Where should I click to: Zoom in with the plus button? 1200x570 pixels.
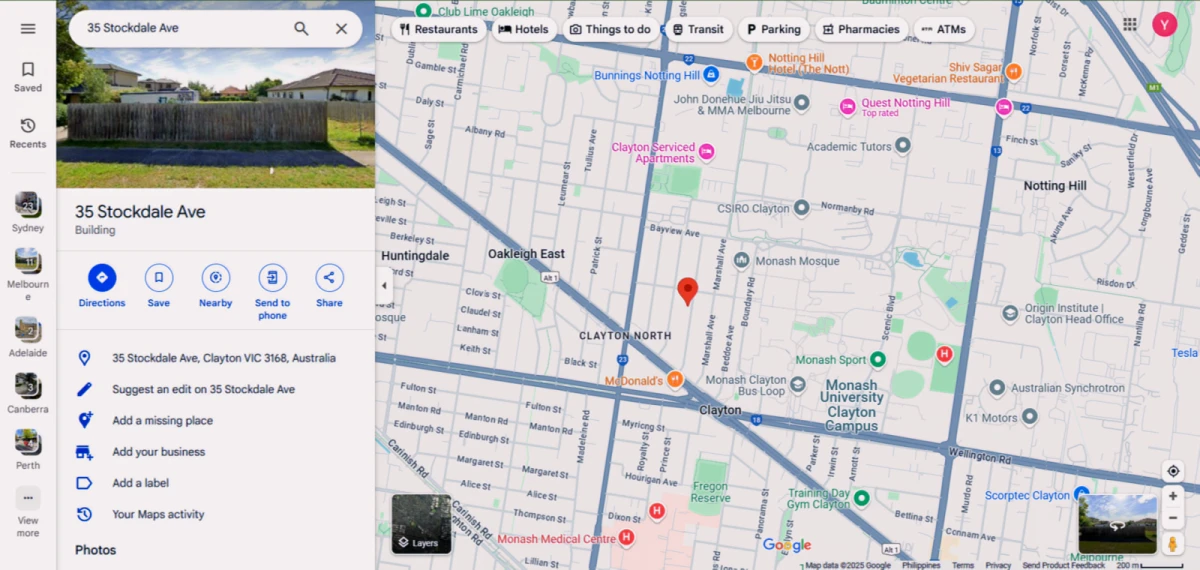click(x=1173, y=496)
